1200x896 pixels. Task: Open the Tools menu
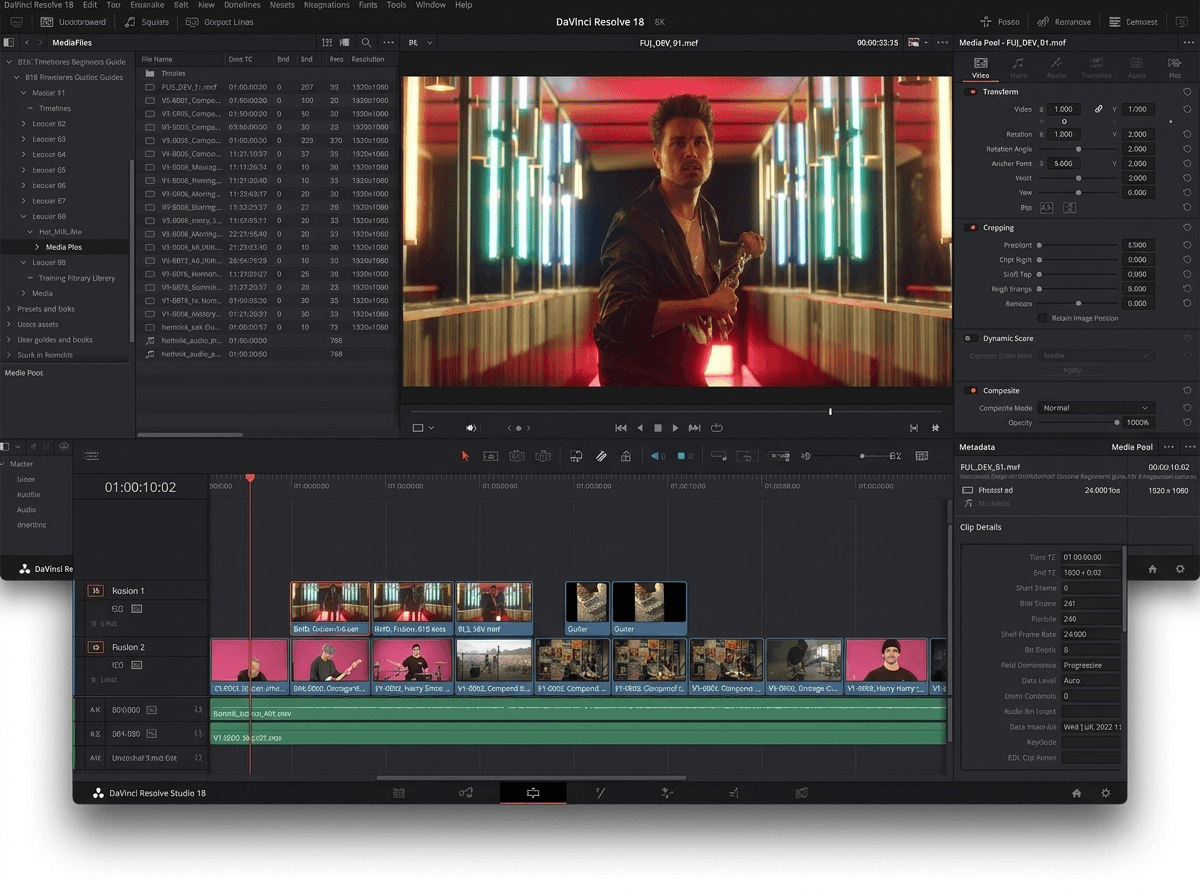(x=397, y=5)
